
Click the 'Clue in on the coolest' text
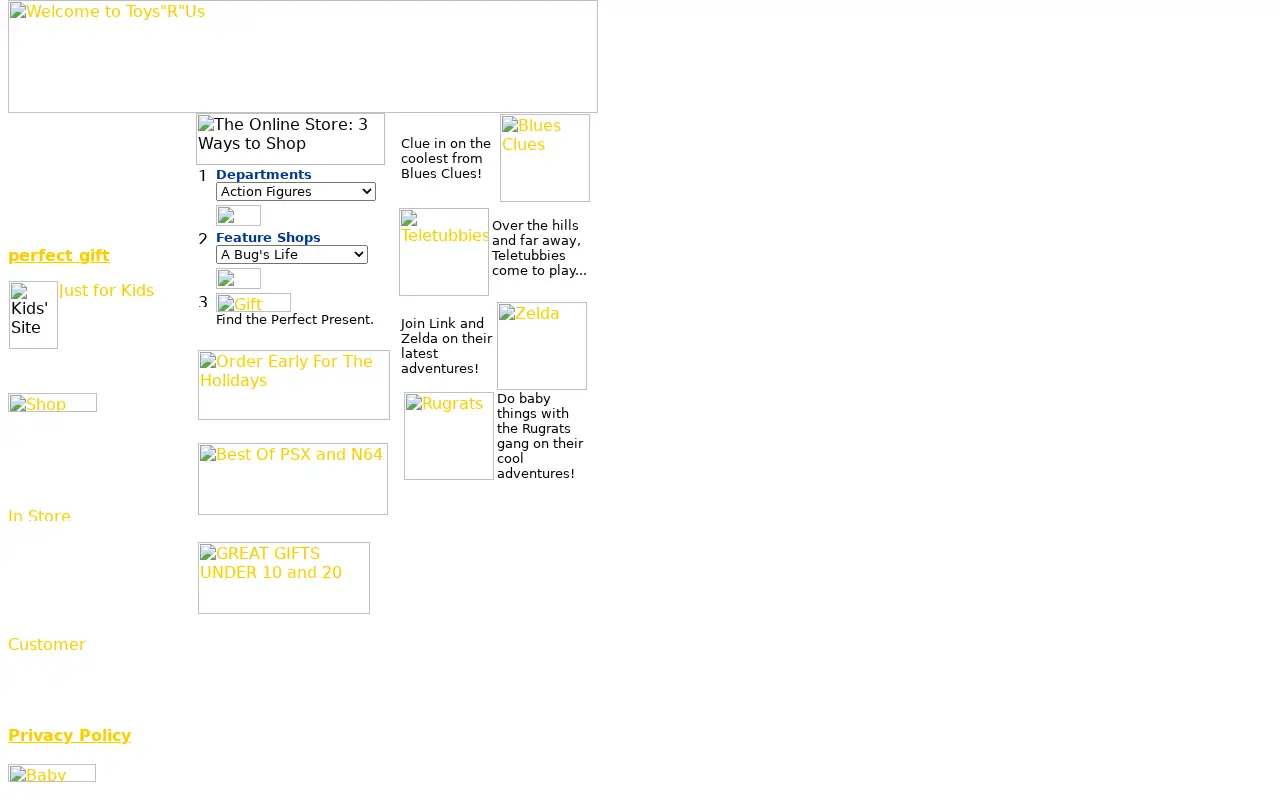[x=446, y=158]
